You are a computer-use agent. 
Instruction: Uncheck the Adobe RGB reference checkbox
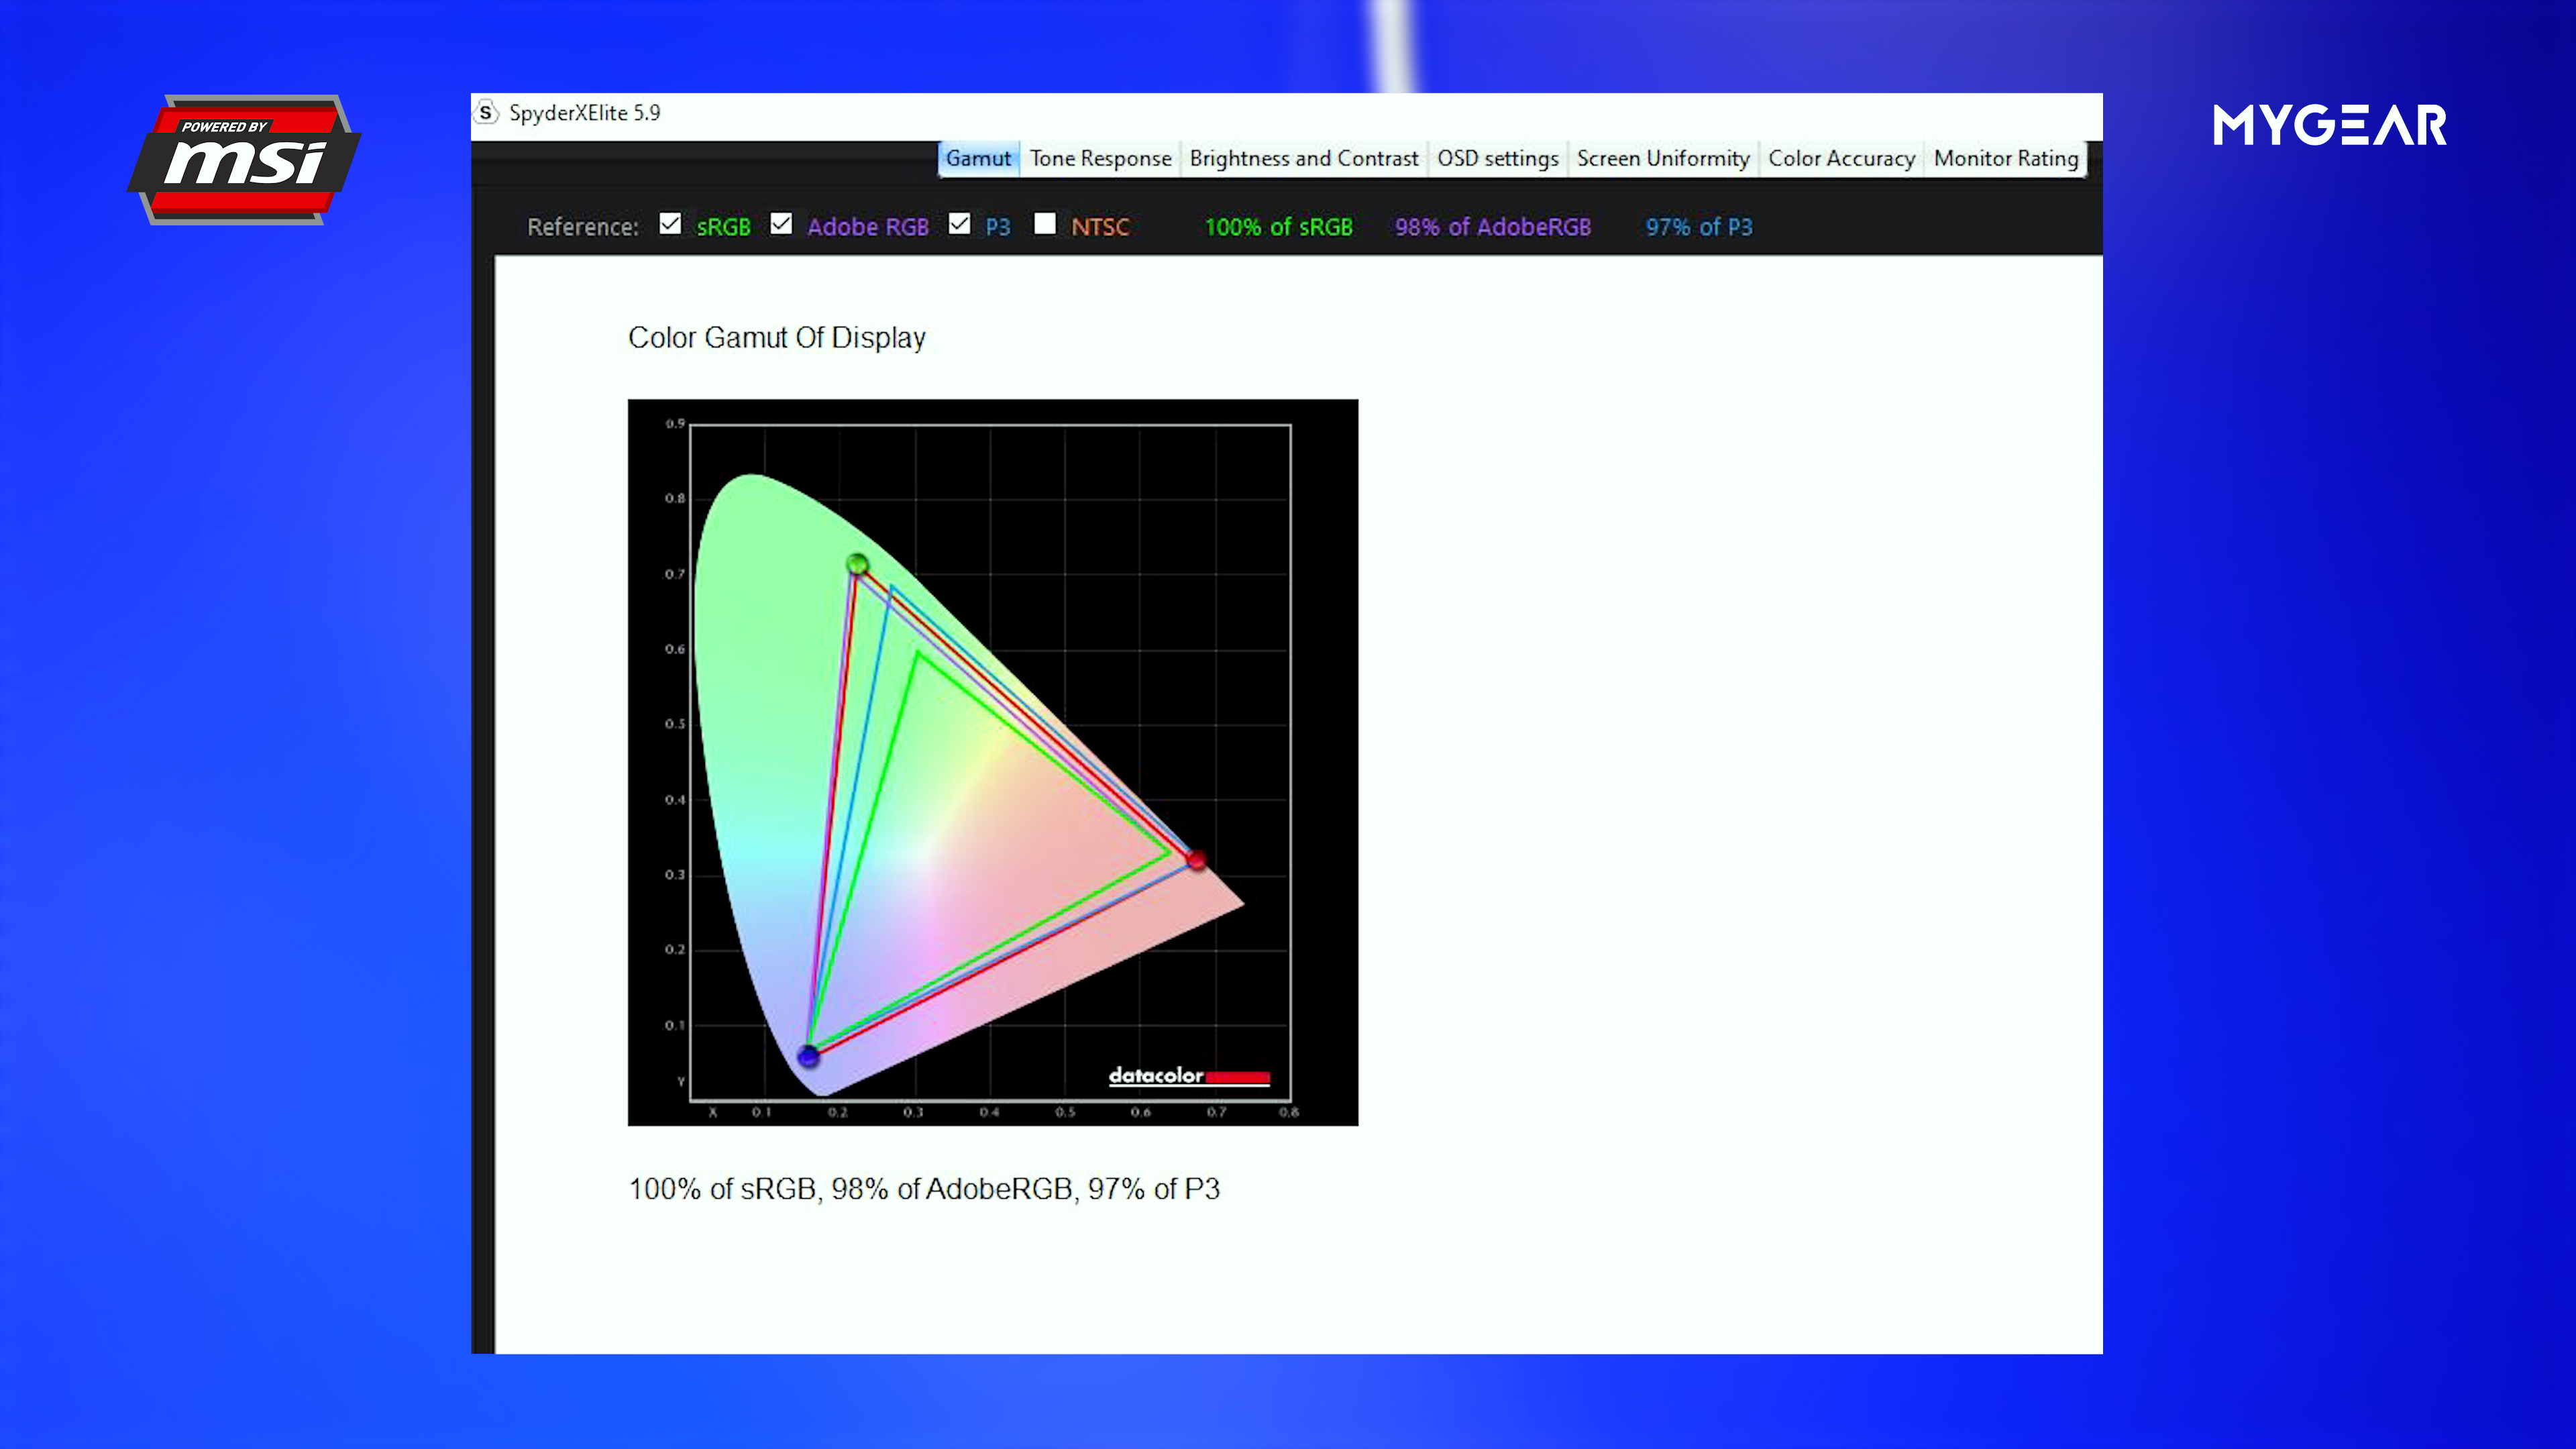(781, 224)
